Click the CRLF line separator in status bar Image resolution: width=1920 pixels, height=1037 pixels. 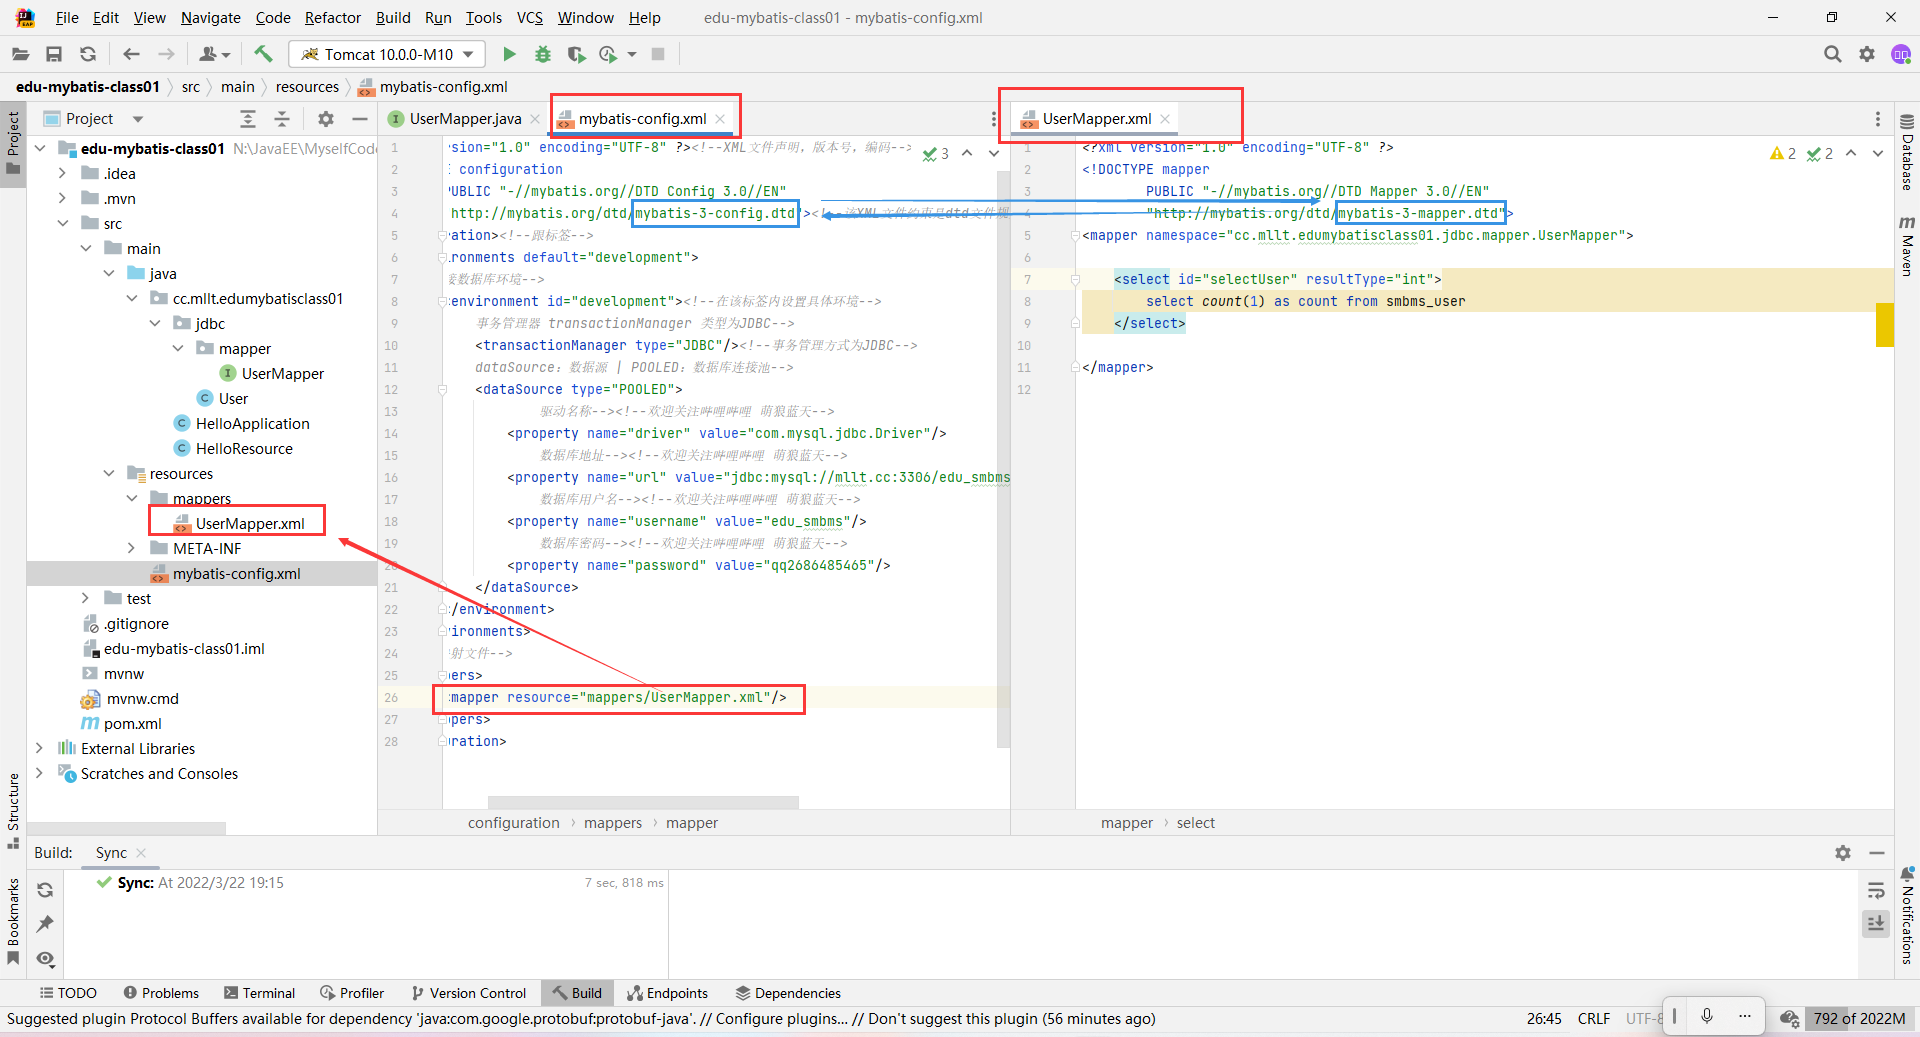pyautogui.click(x=1594, y=1019)
